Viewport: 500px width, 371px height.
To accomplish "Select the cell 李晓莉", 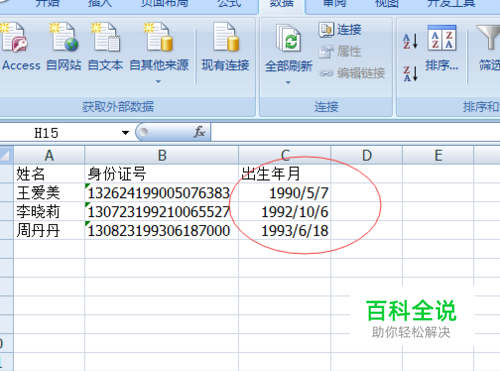I will pos(49,211).
